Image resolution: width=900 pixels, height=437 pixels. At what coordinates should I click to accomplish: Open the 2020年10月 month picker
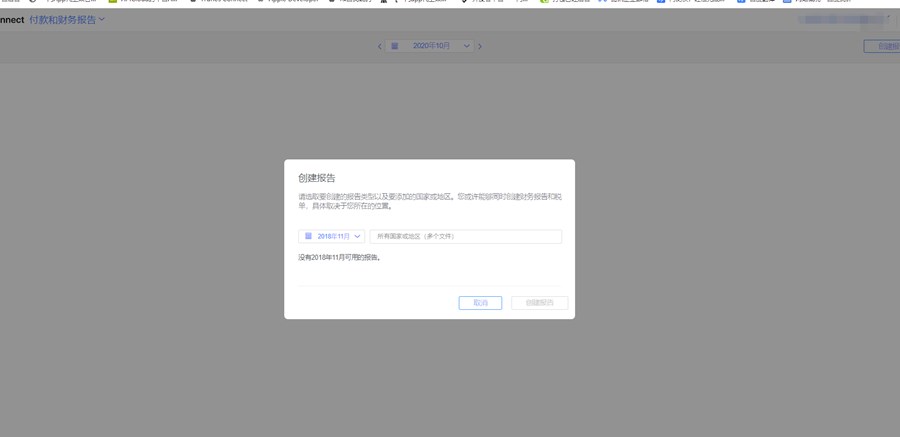click(429, 46)
